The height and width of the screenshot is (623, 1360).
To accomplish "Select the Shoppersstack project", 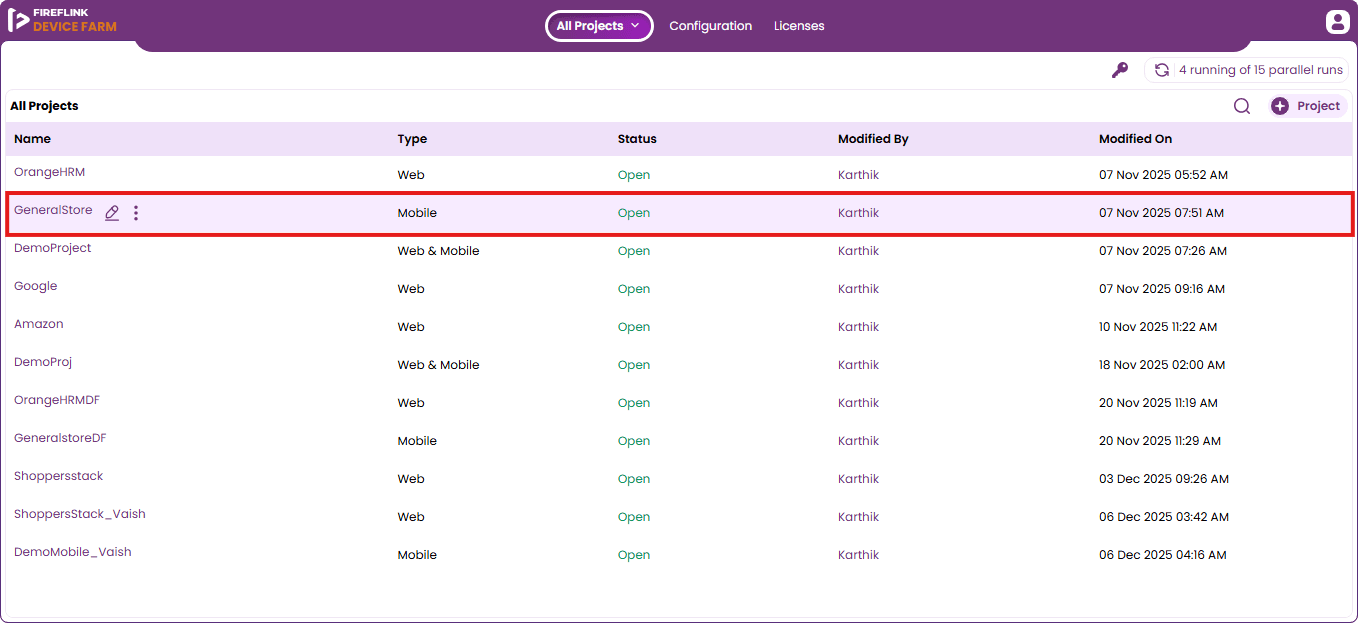I will [58, 476].
